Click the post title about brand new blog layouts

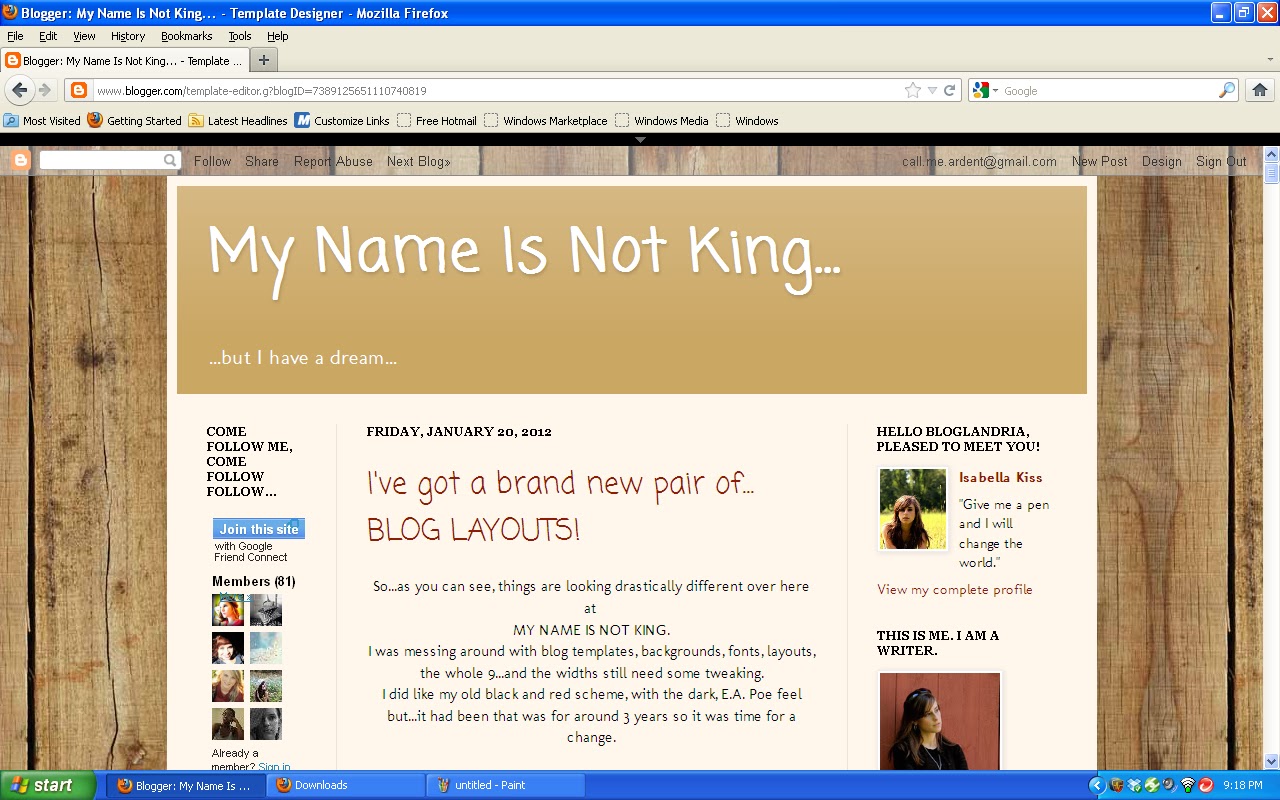click(560, 506)
